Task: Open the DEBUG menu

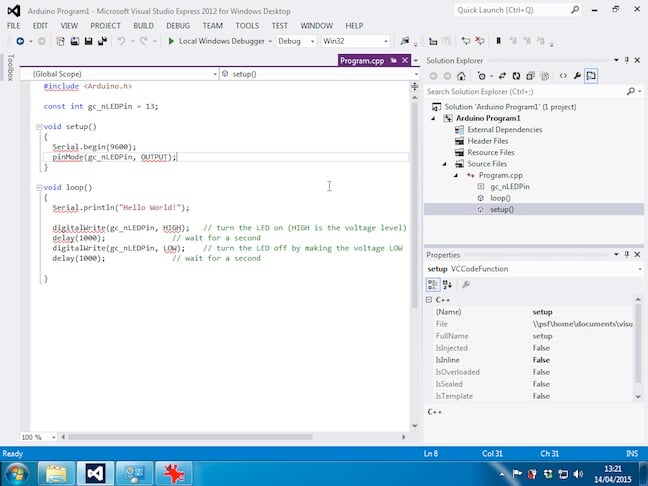Action: click(x=178, y=26)
